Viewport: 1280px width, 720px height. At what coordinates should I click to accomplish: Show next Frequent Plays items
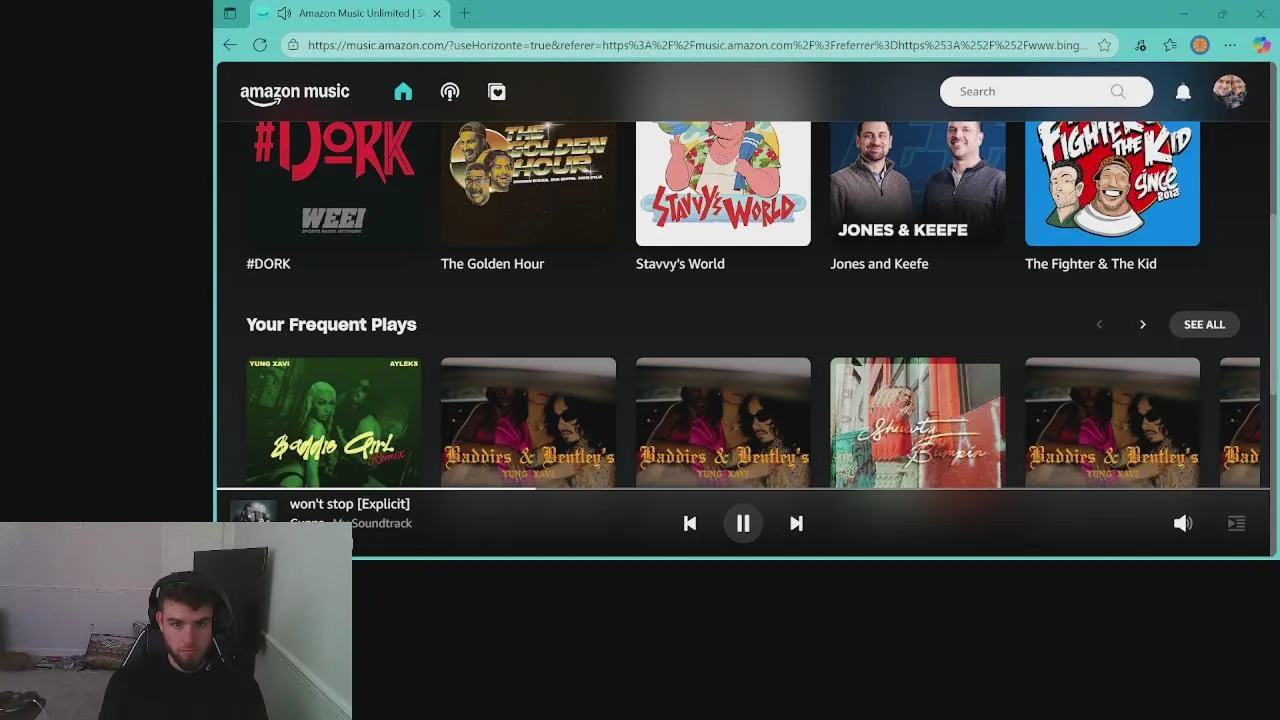1142,325
